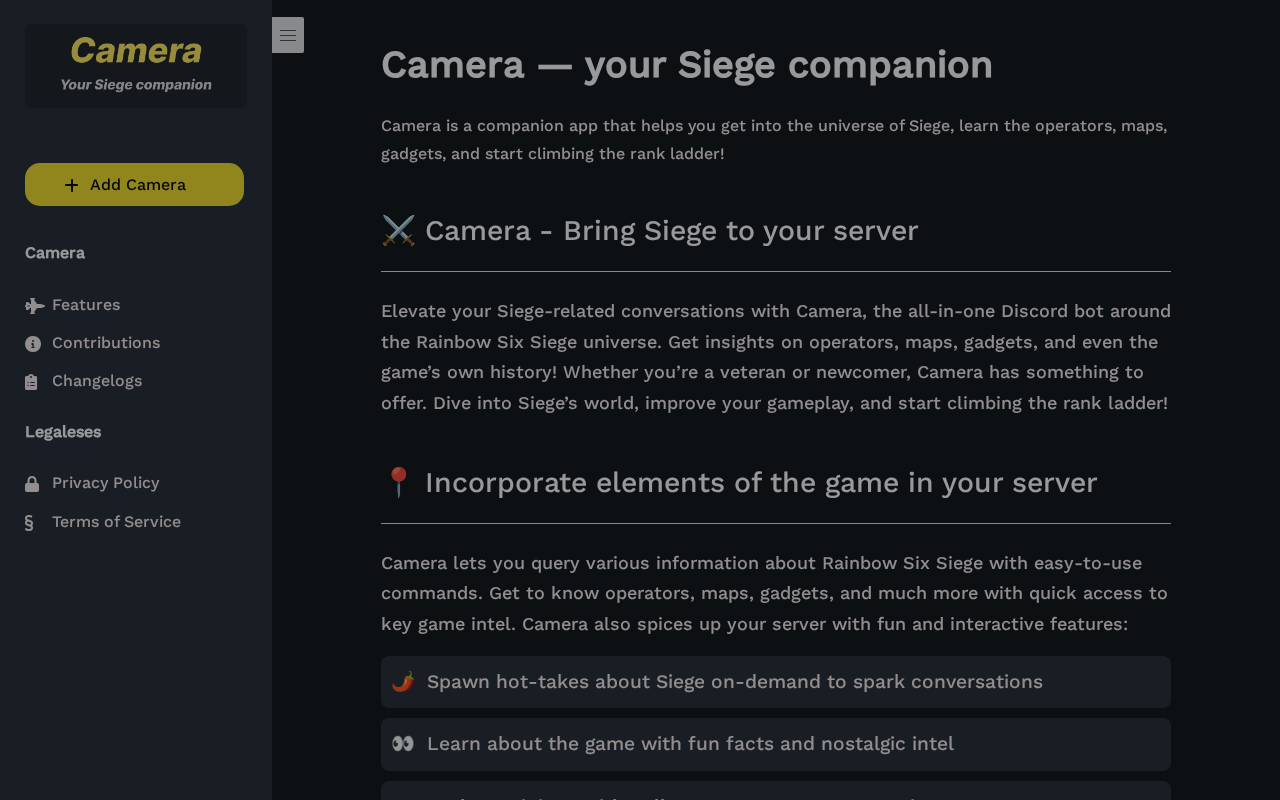Click the info icon beside Contributions
This screenshot has width=1280, height=800.
tap(33, 344)
